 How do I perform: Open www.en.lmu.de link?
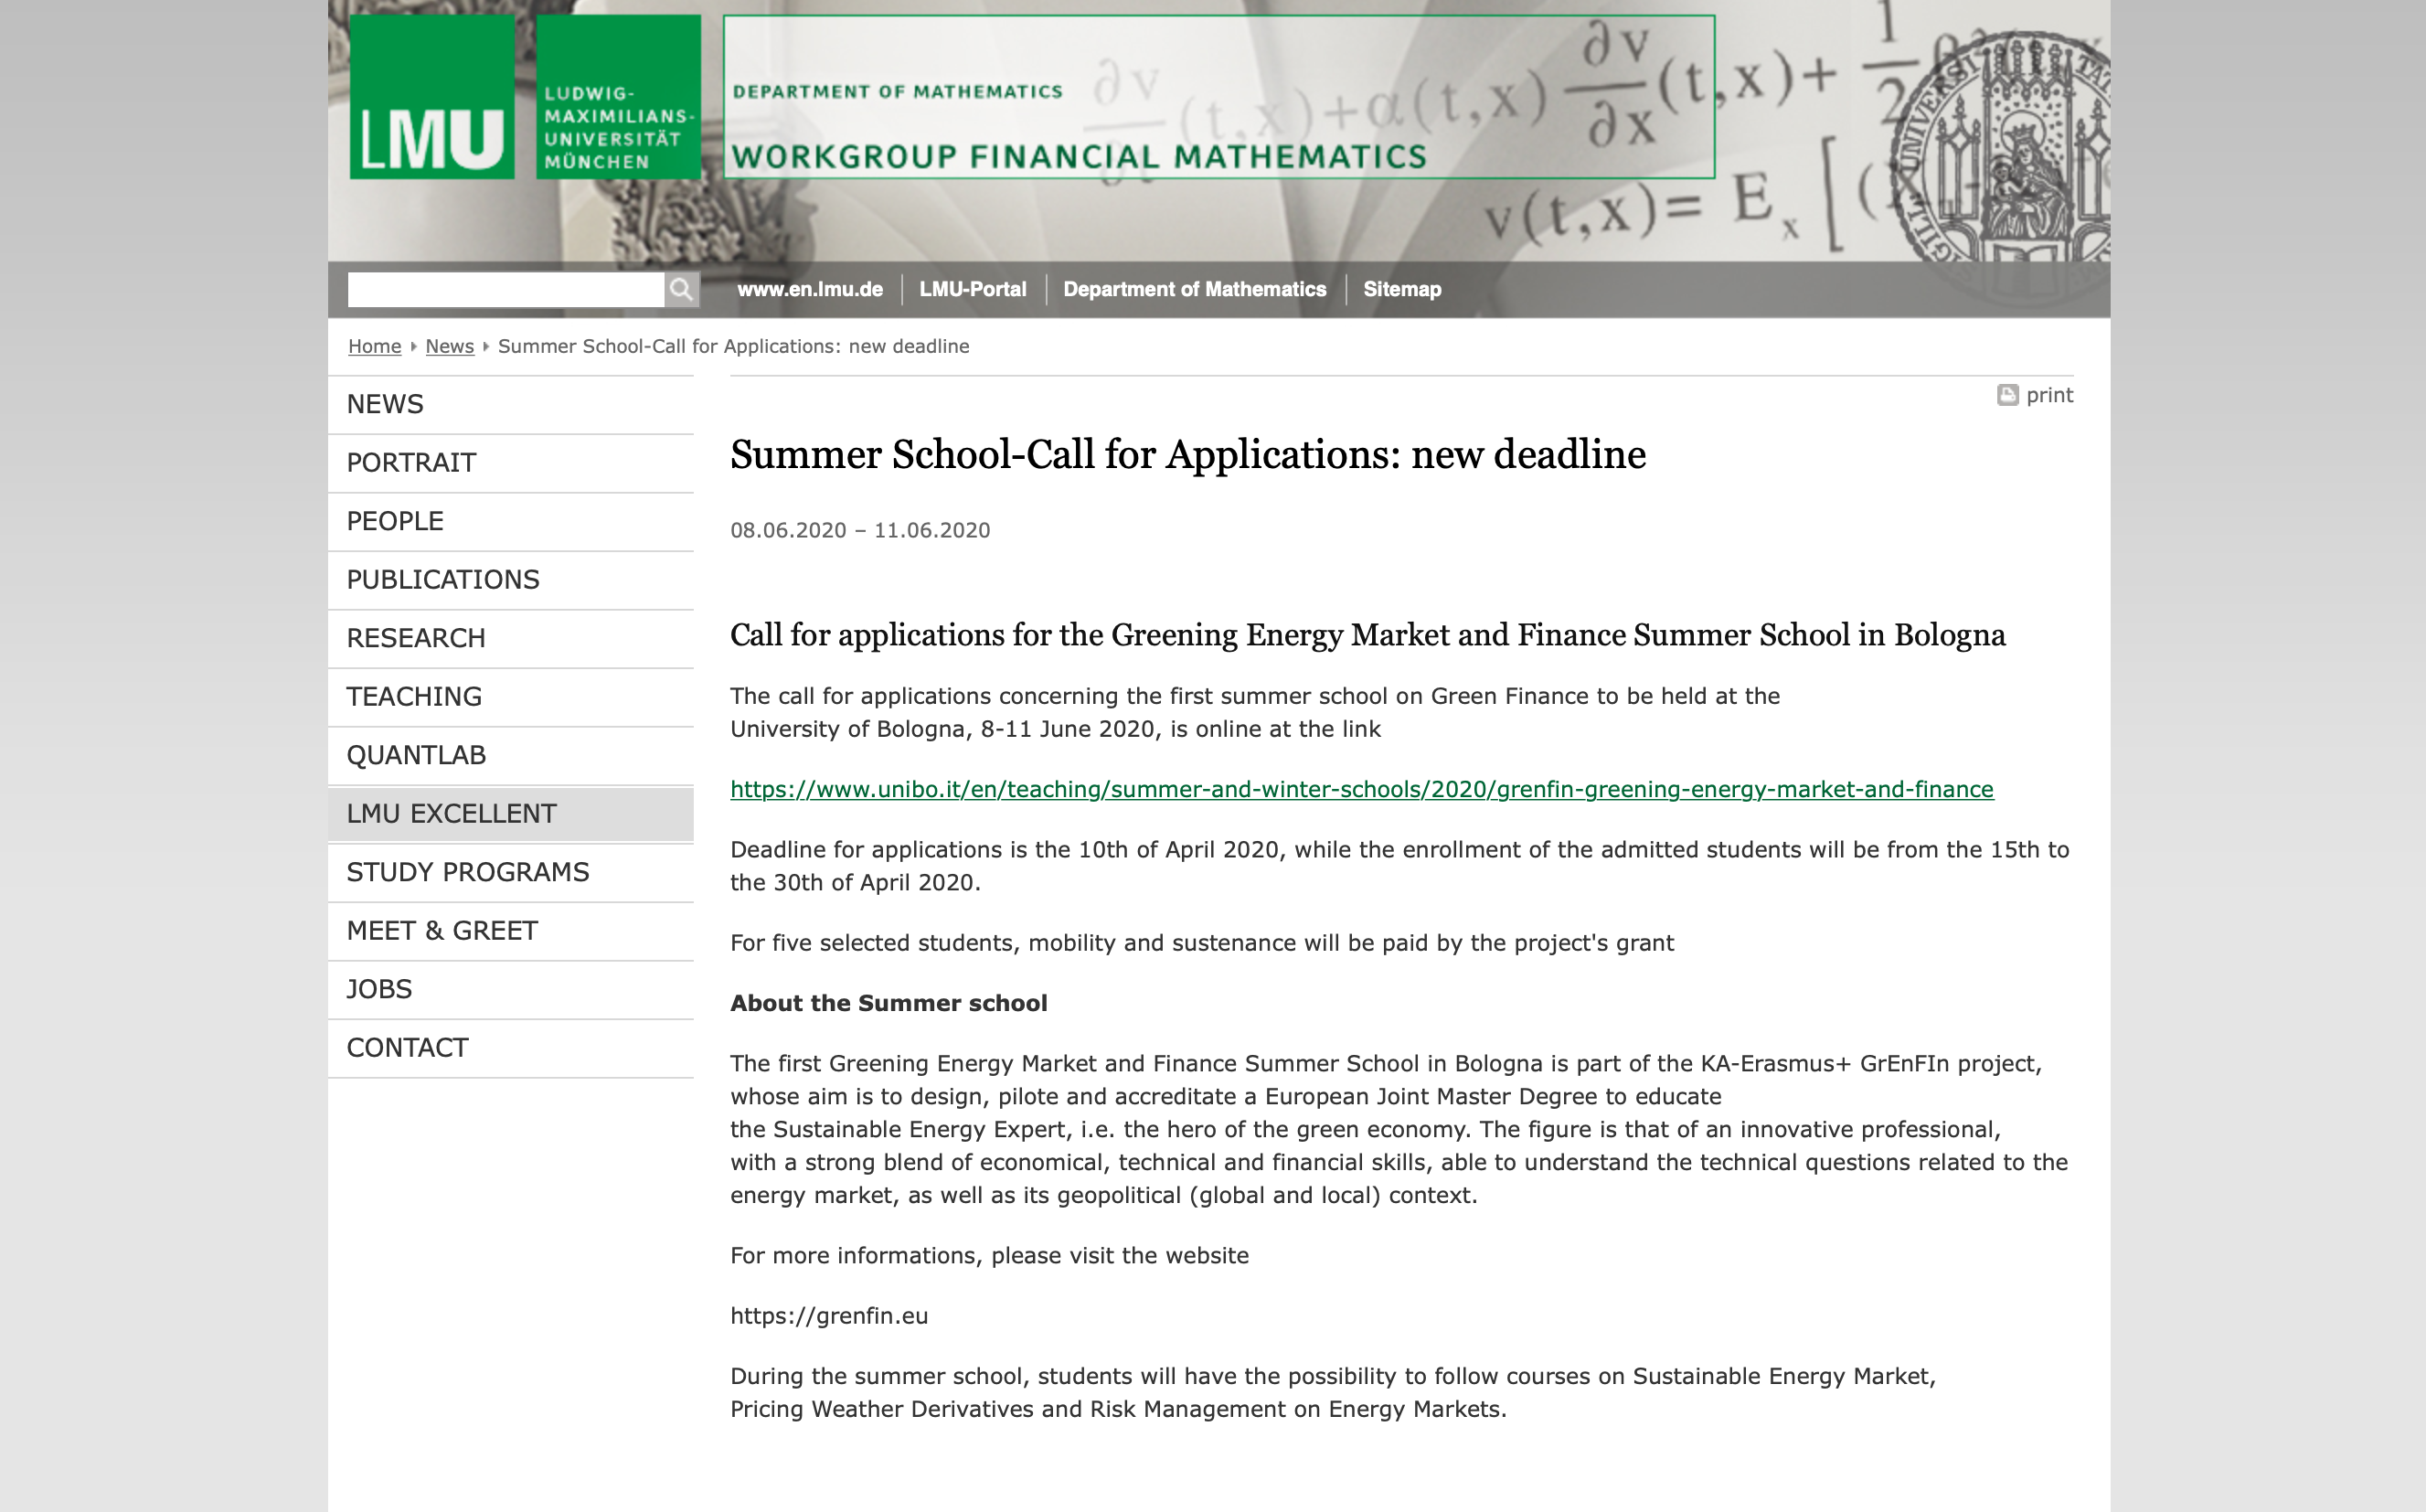pos(810,290)
